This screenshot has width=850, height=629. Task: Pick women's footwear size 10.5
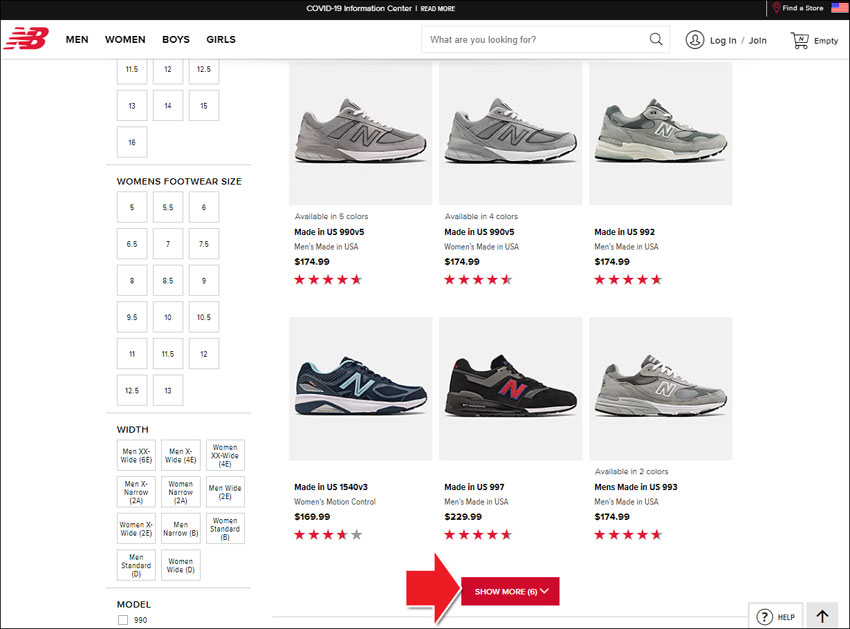(x=204, y=317)
